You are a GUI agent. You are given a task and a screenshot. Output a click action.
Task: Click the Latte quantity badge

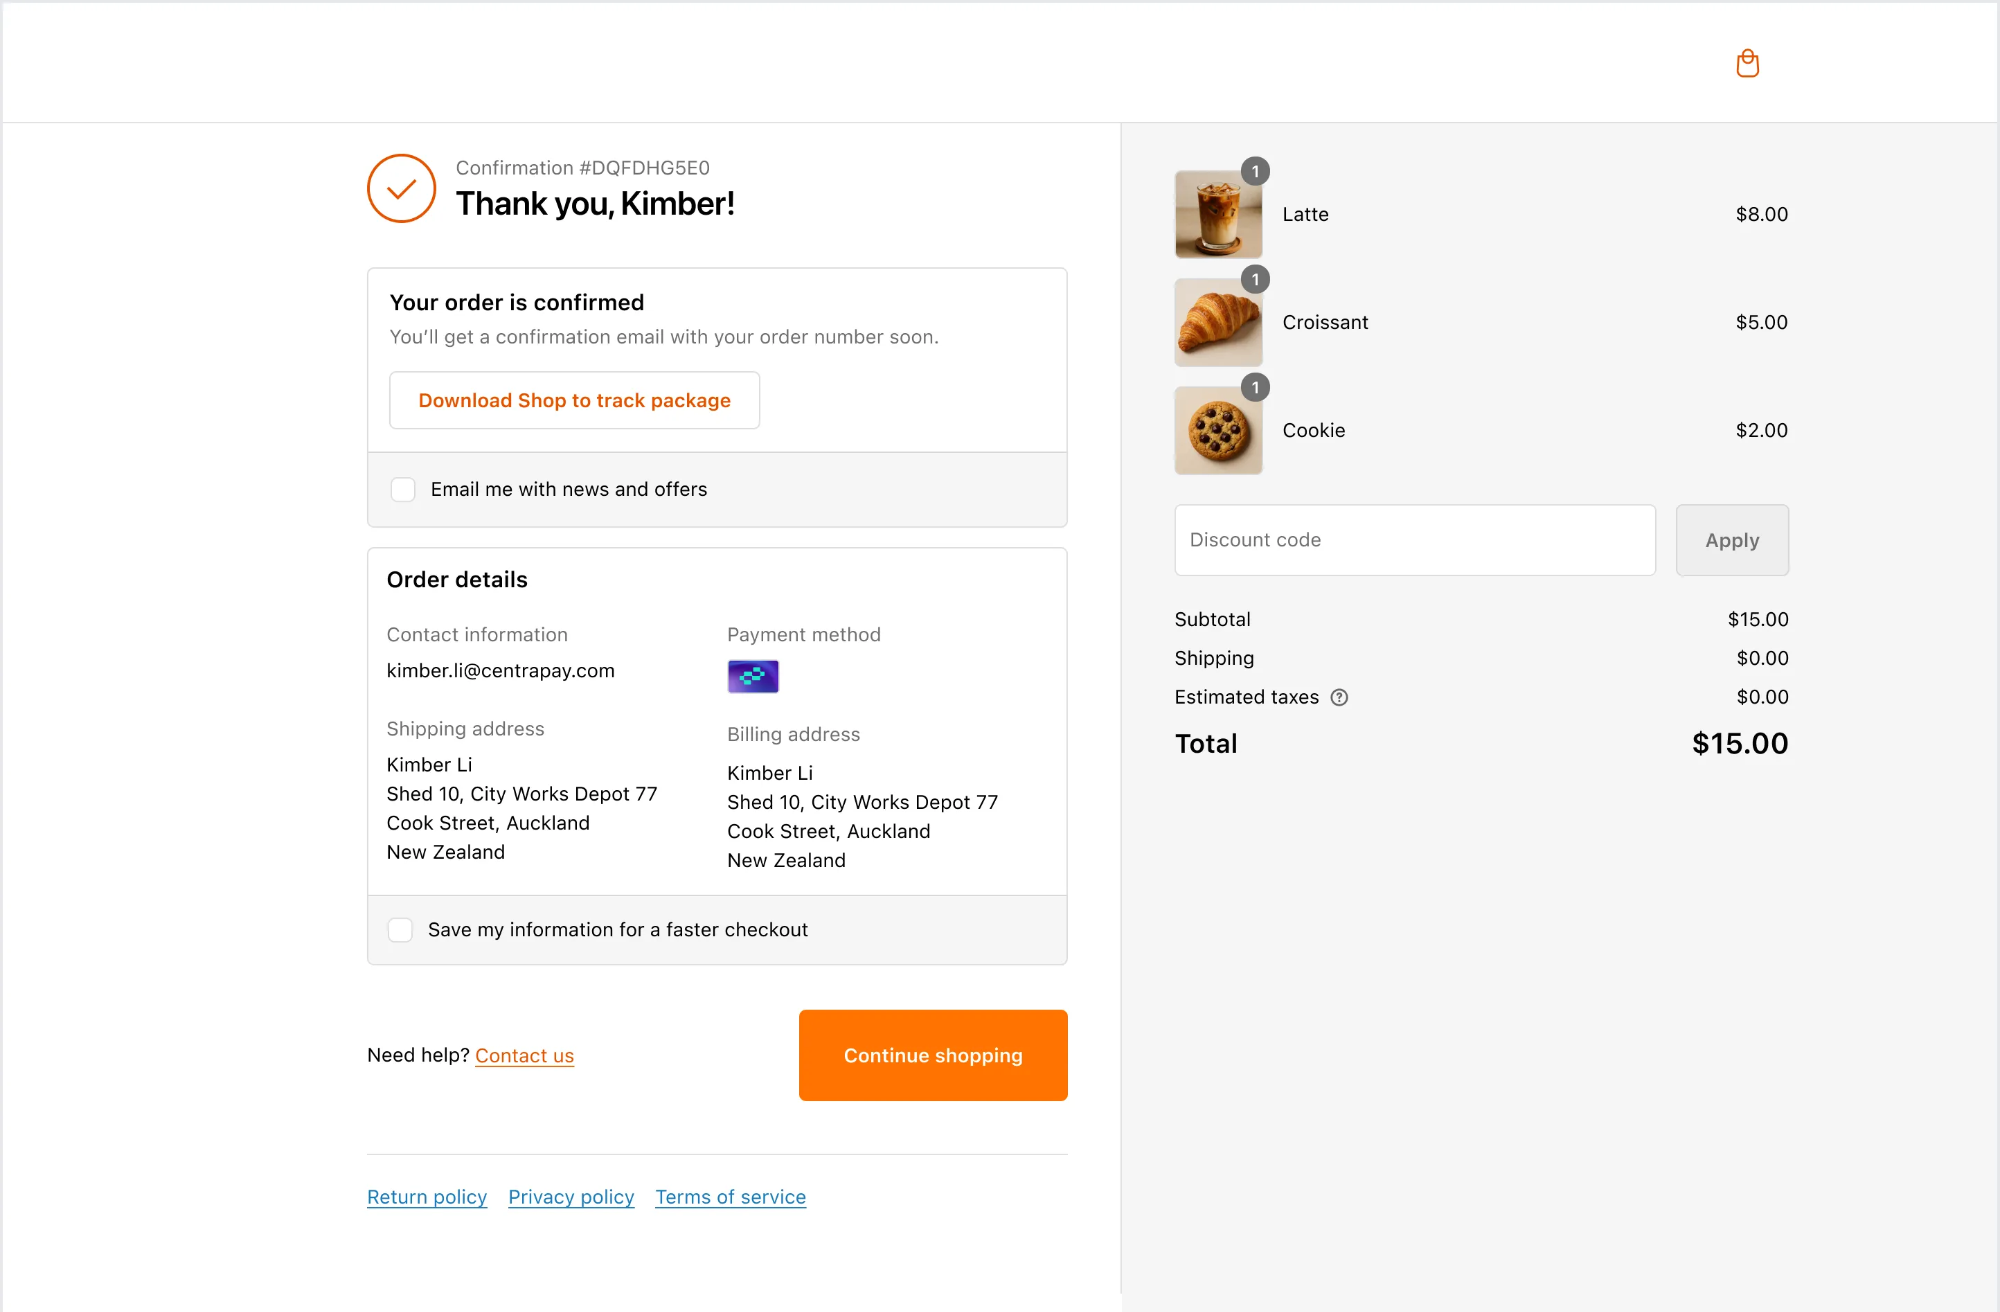tap(1256, 171)
